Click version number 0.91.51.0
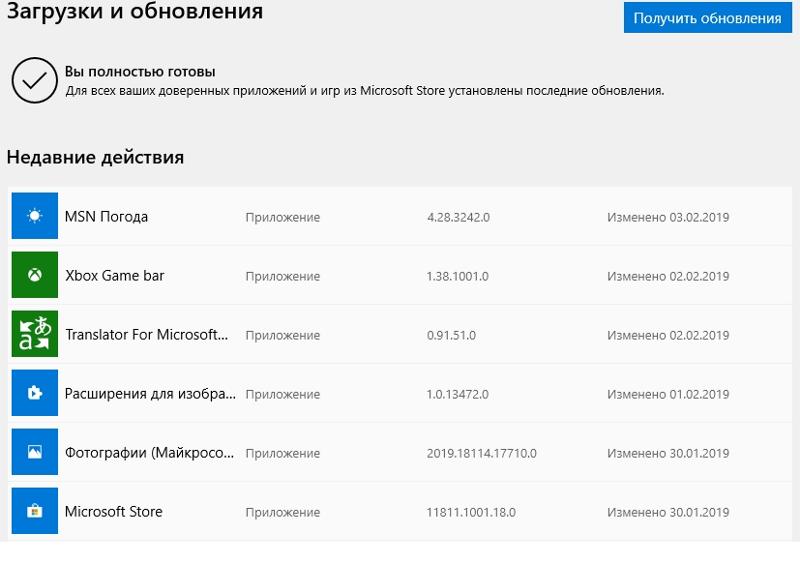Image resolution: width=800 pixels, height=580 pixels. click(451, 336)
